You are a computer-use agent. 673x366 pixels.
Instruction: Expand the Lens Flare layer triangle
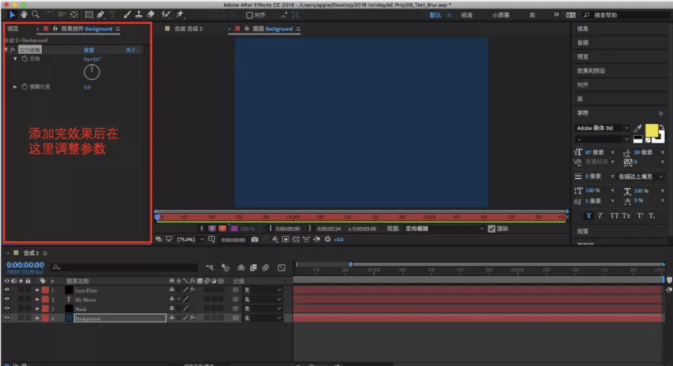(37, 290)
